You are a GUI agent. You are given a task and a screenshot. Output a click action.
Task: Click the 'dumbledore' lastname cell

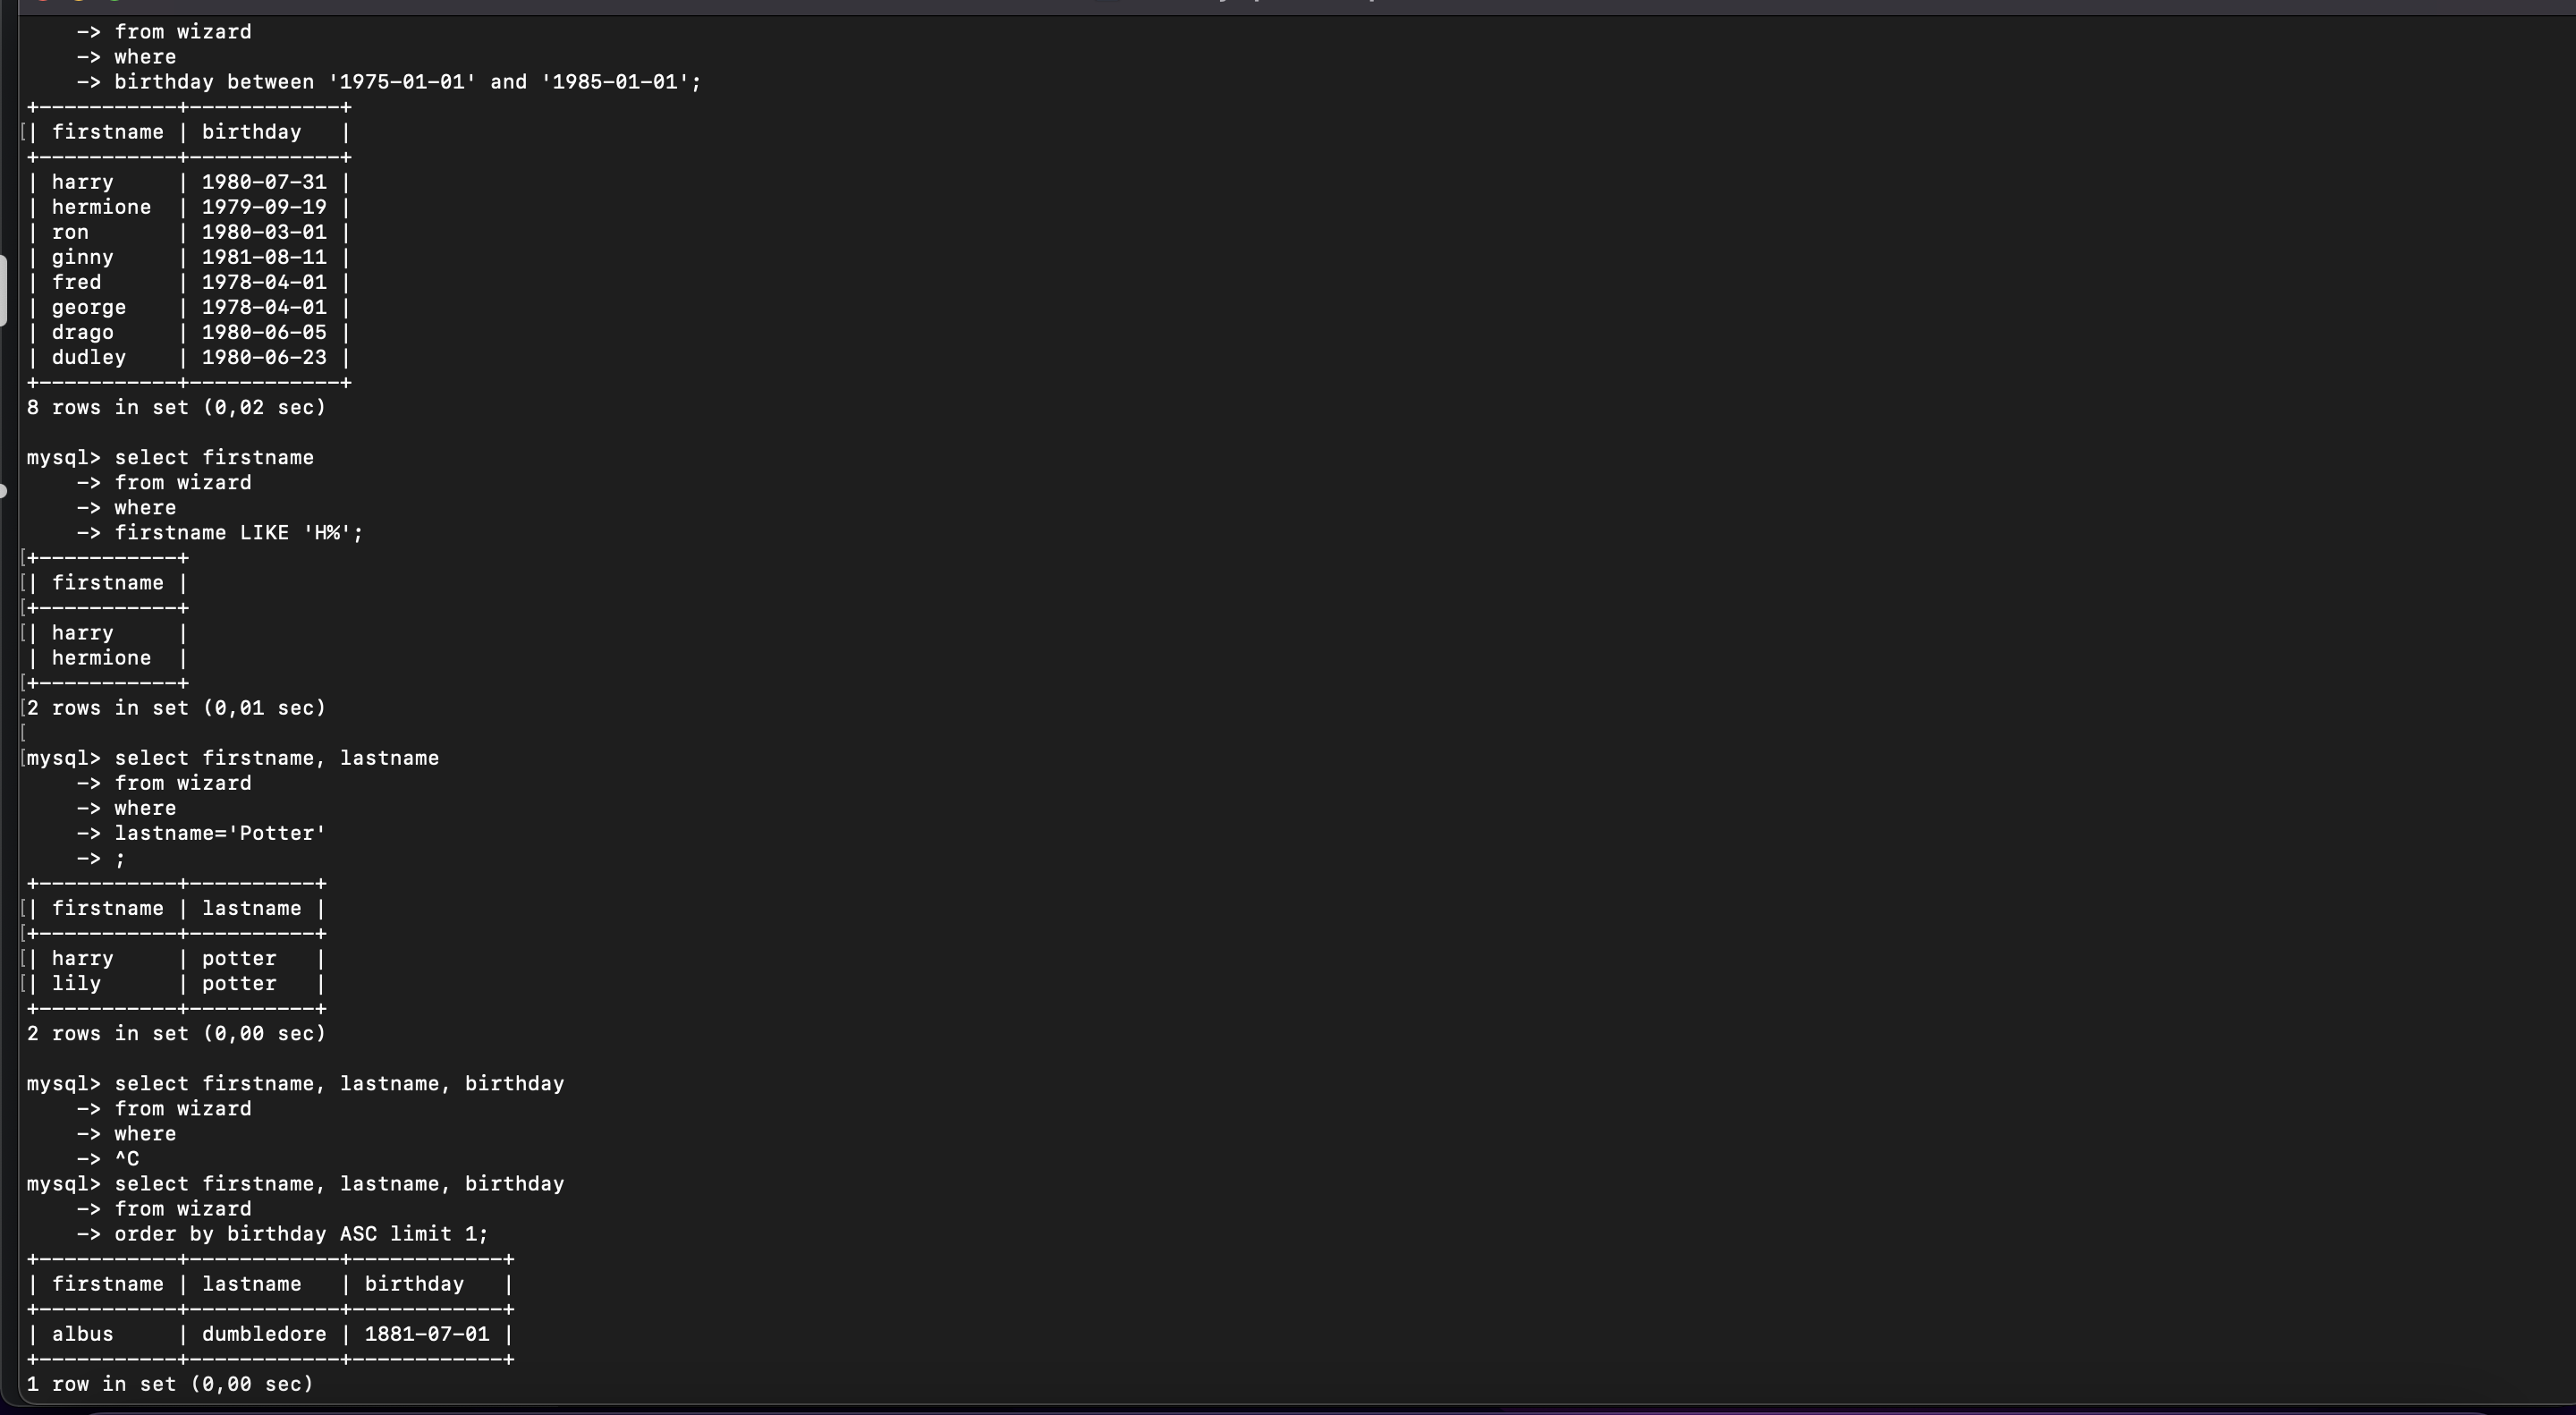coord(264,1334)
